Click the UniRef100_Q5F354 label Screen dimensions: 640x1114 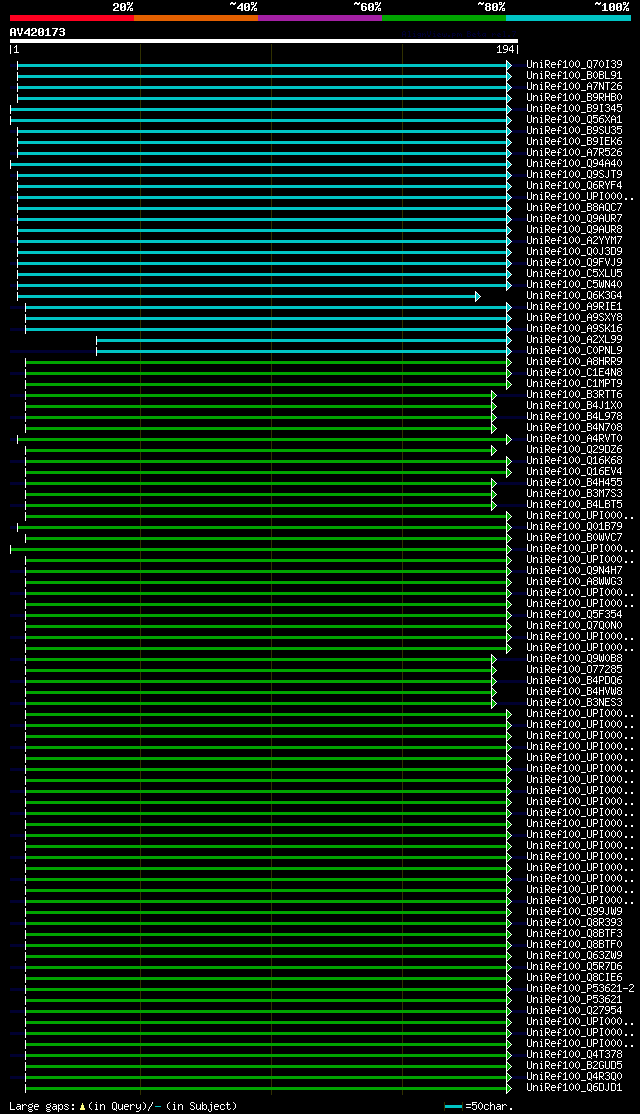(x=574, y=615)
